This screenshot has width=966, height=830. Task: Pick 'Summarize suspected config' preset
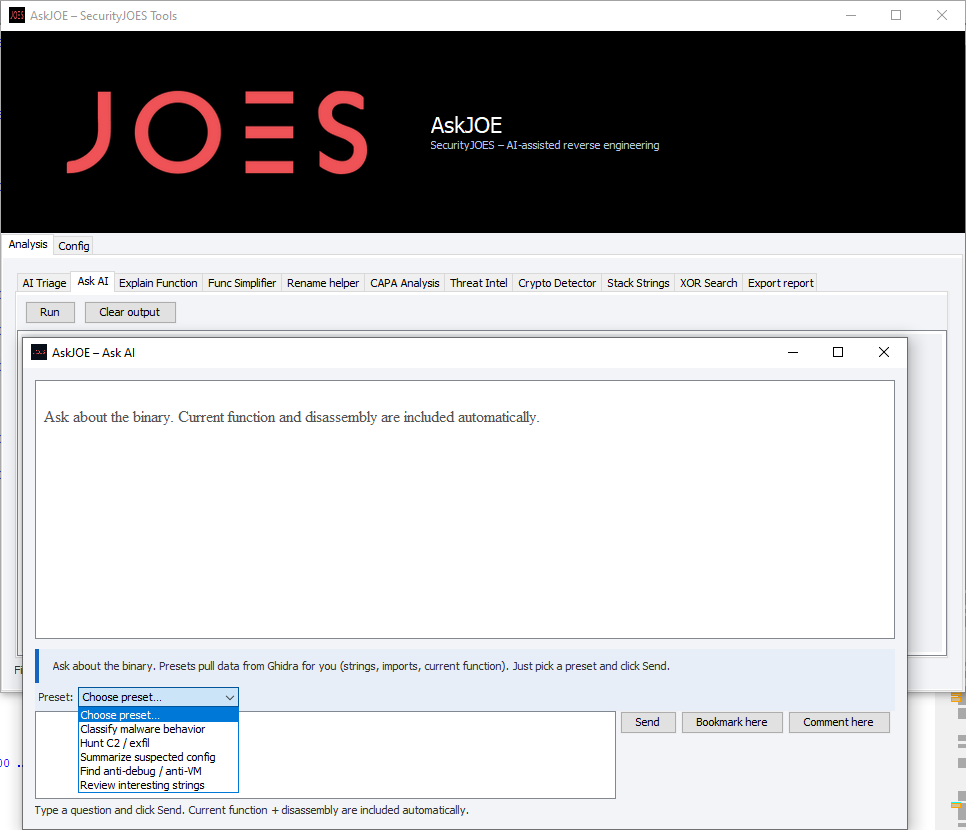(158, 757)
